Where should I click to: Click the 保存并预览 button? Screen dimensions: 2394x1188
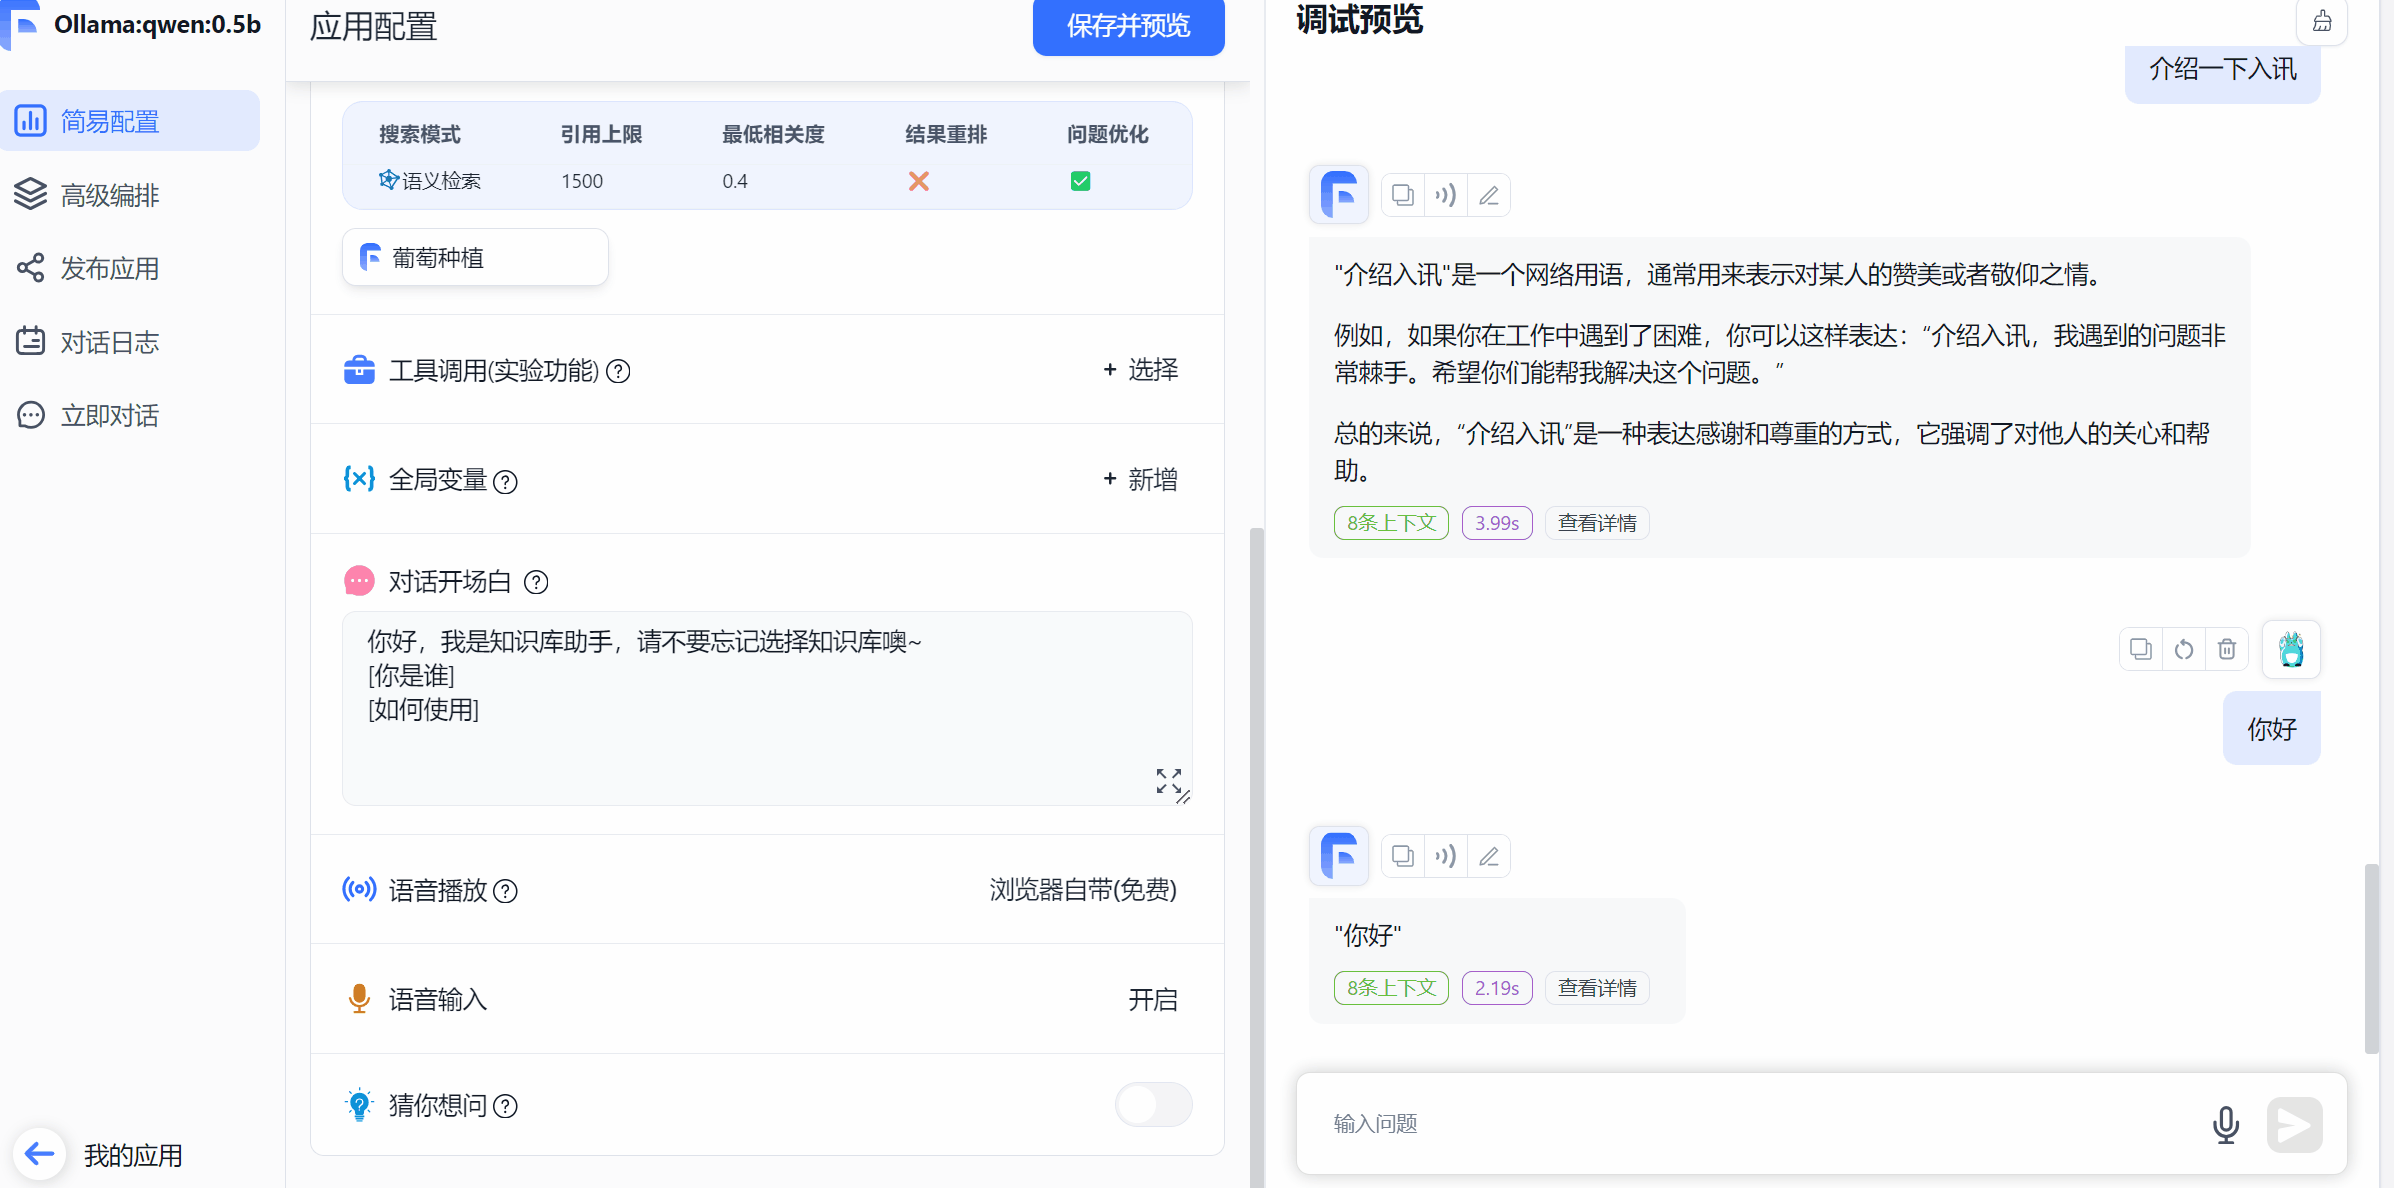point(1128,26)
